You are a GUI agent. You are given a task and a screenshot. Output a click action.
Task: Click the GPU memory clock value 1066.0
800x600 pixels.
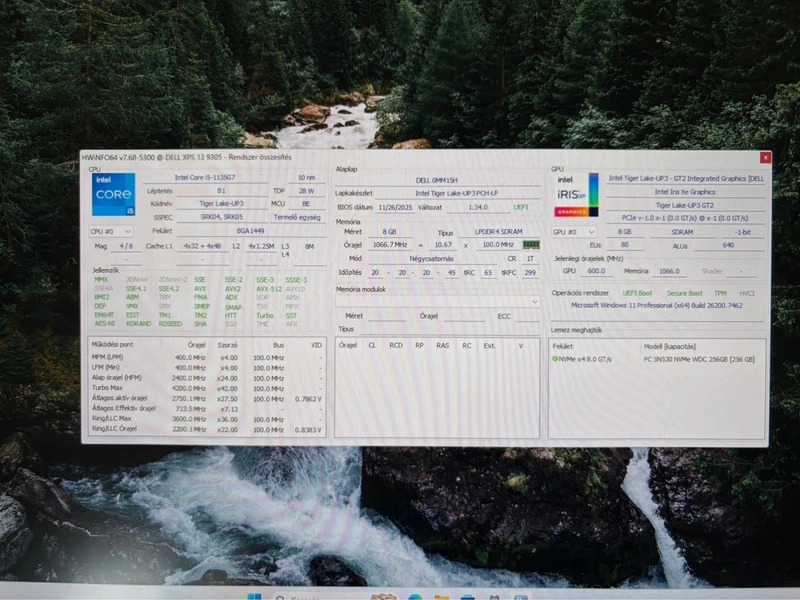pyautogui.click(x=669, y=271)
